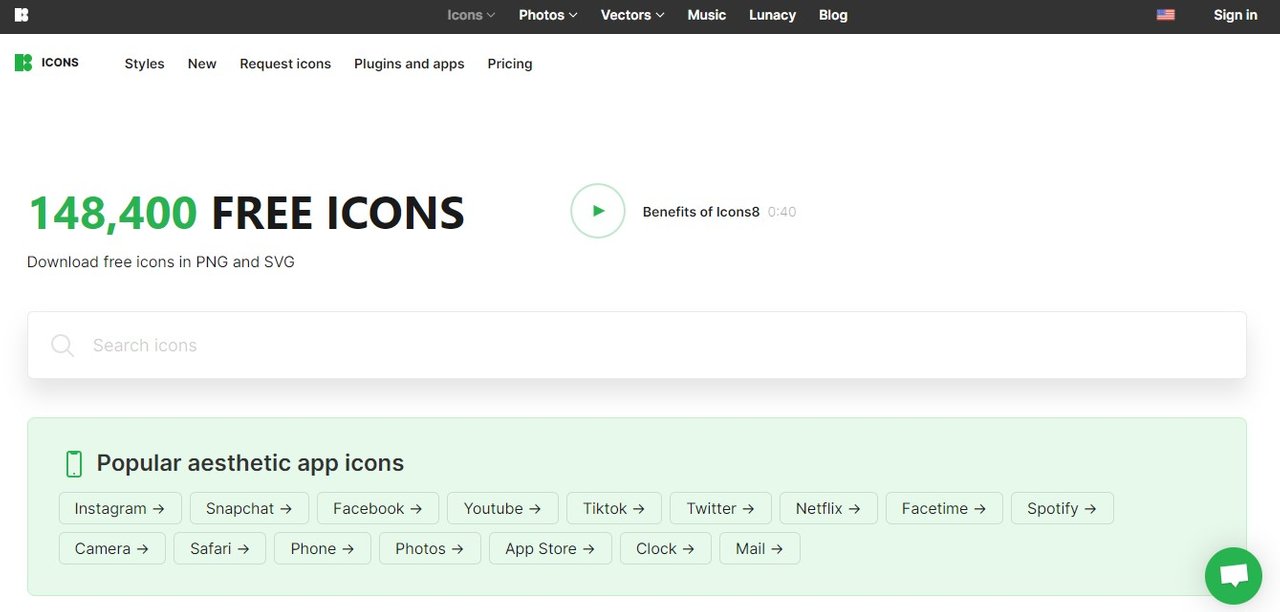
Task: Select the Instagram tag
Action: [x=120, y=508]
